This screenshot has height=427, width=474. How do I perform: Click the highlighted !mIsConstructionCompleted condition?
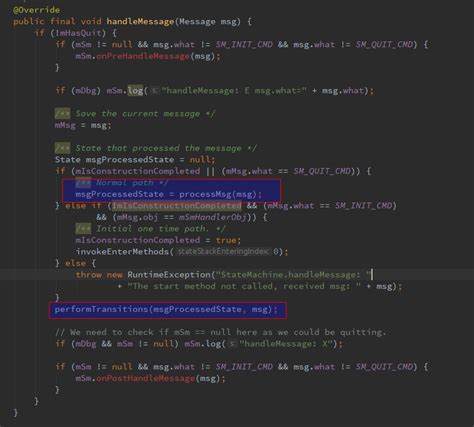[177, 206]
